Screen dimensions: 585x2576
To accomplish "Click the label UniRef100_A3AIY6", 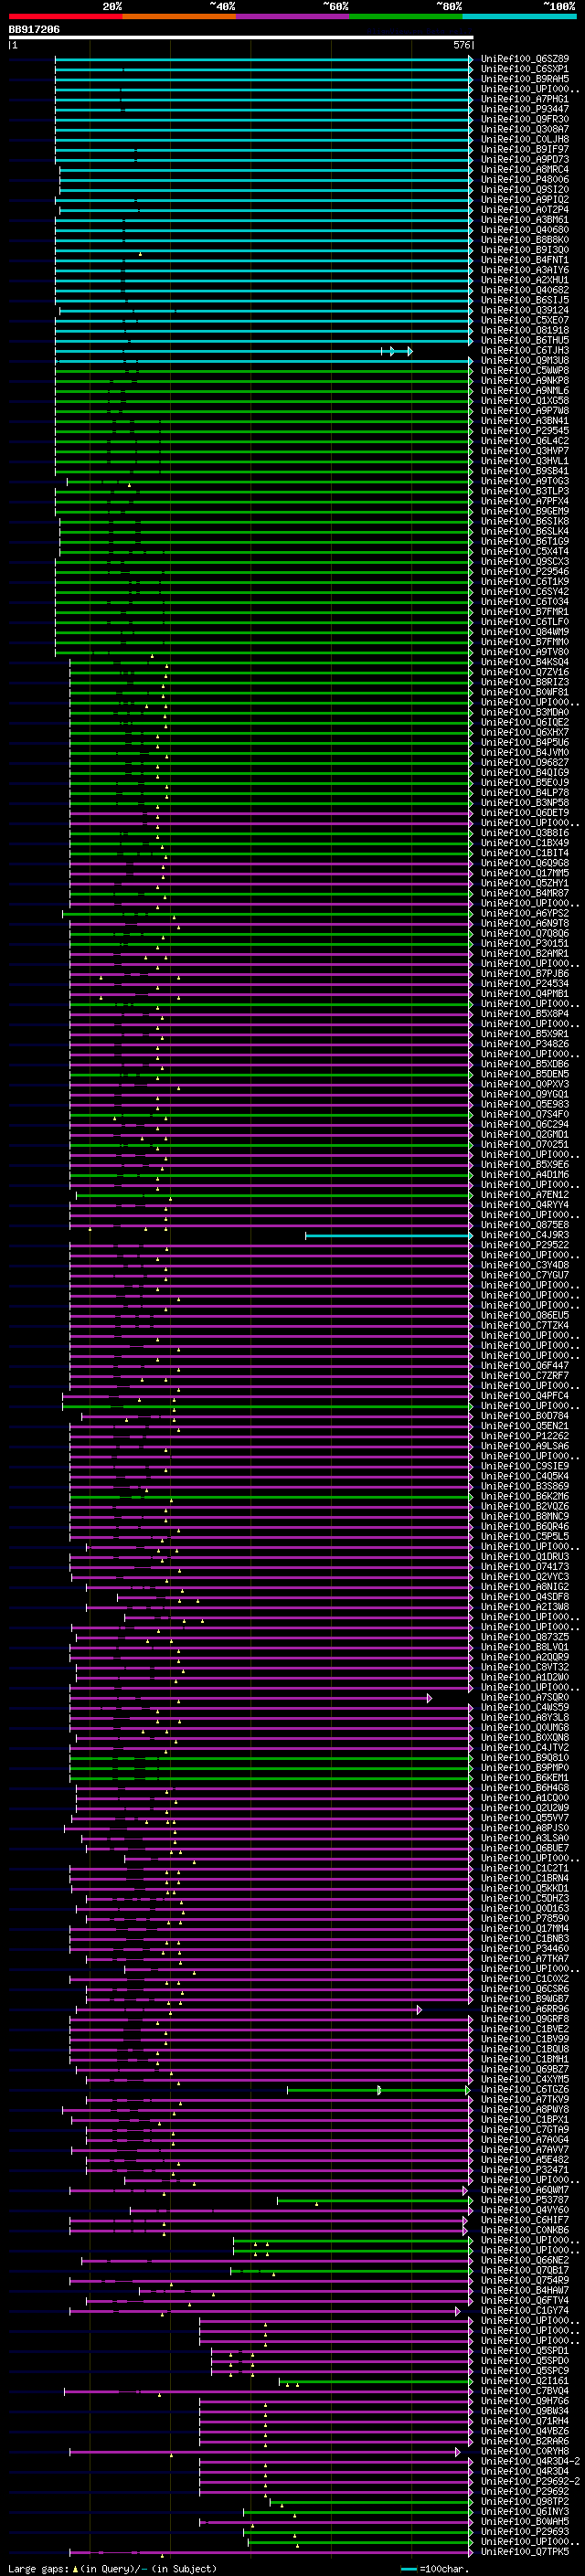I will 525,270.
